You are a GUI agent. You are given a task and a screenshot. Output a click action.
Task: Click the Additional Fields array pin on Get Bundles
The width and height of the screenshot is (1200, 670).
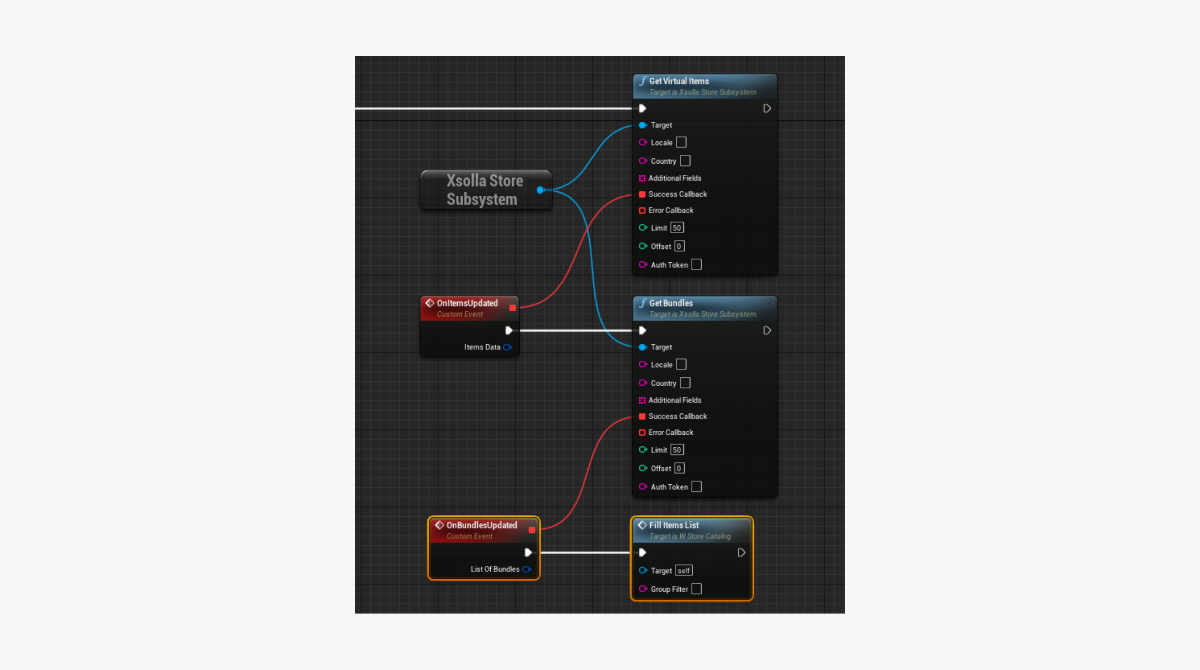(x=642, y=400)
